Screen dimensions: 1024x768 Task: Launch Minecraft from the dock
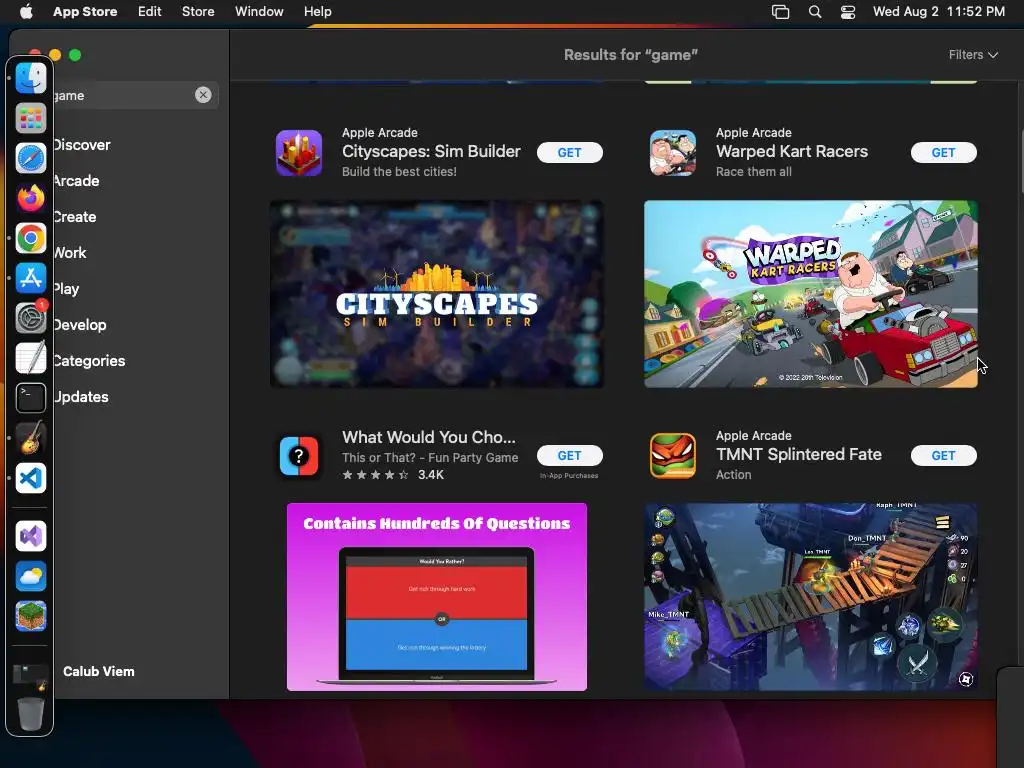[31, 616]
